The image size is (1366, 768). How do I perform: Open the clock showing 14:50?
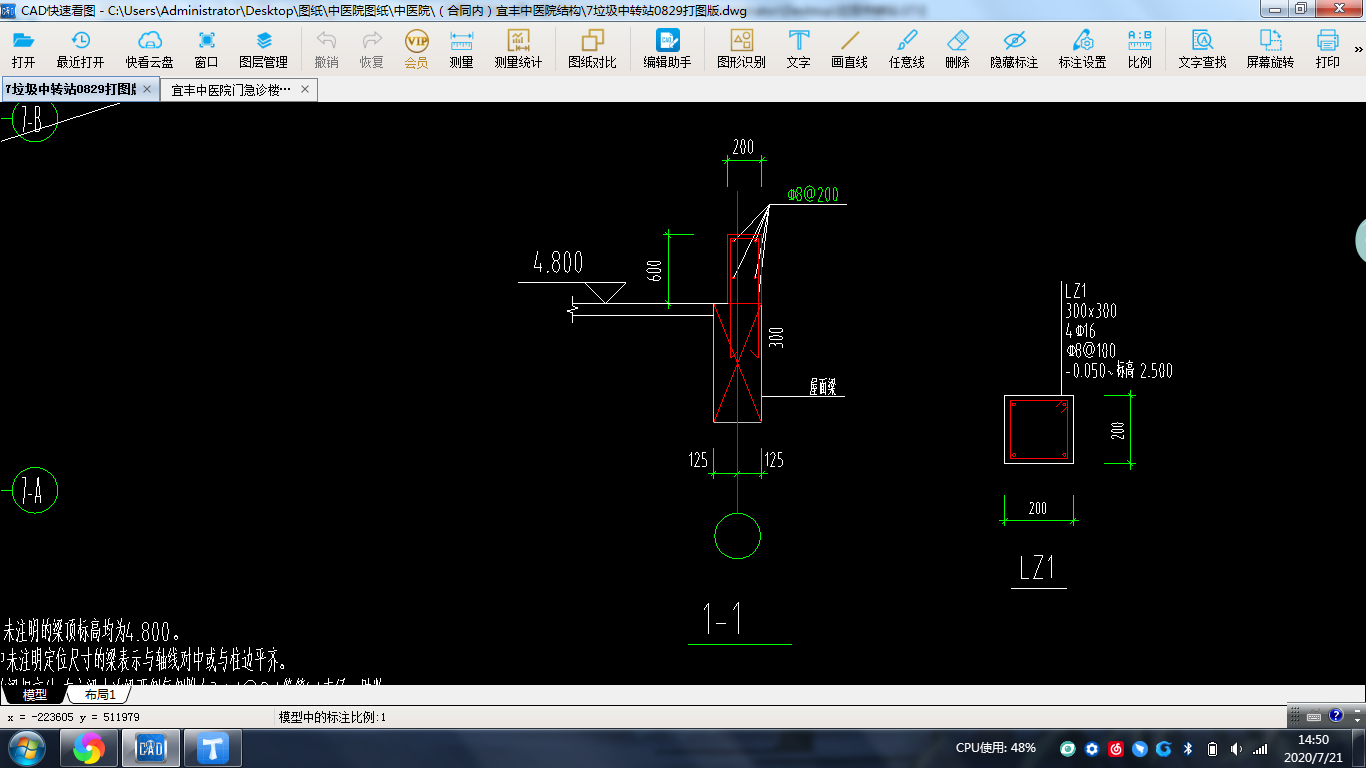coord(1313,748)
